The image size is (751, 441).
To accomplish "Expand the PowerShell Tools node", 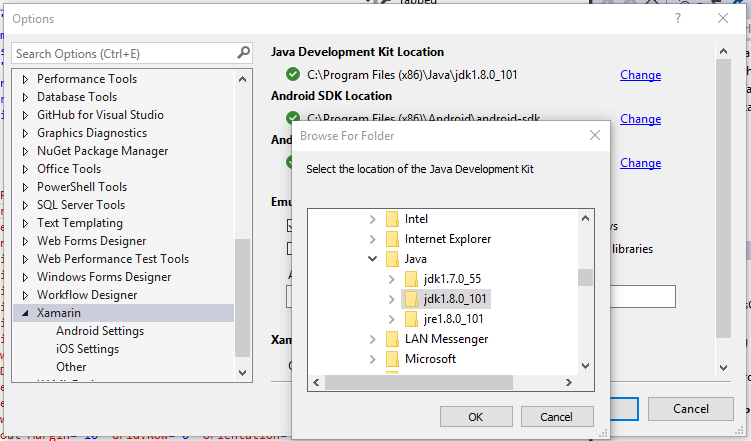I will pos(25,187).
